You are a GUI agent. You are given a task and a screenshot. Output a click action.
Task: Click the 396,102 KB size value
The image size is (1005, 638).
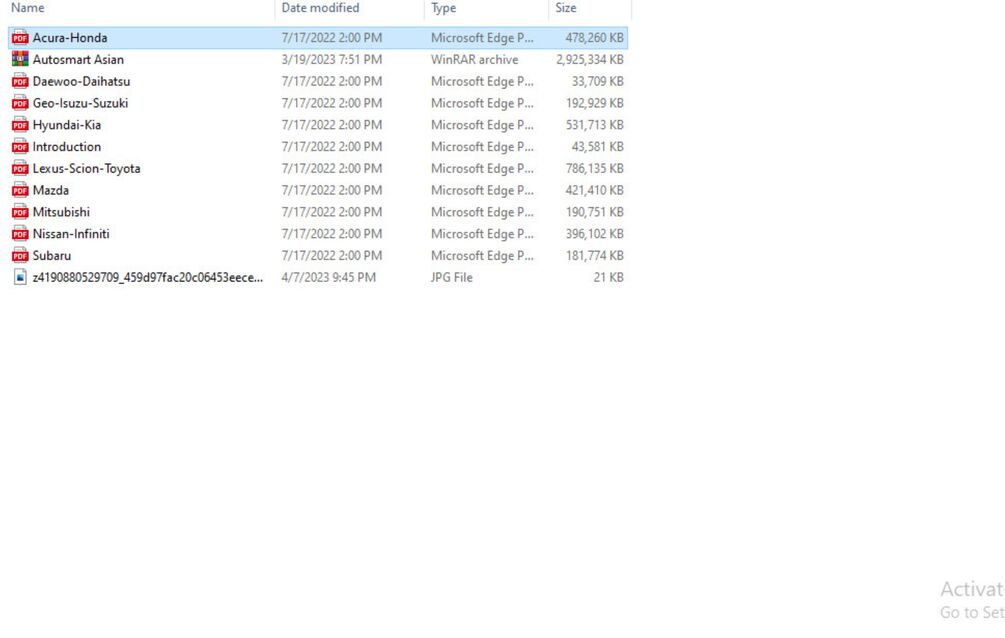594,234
